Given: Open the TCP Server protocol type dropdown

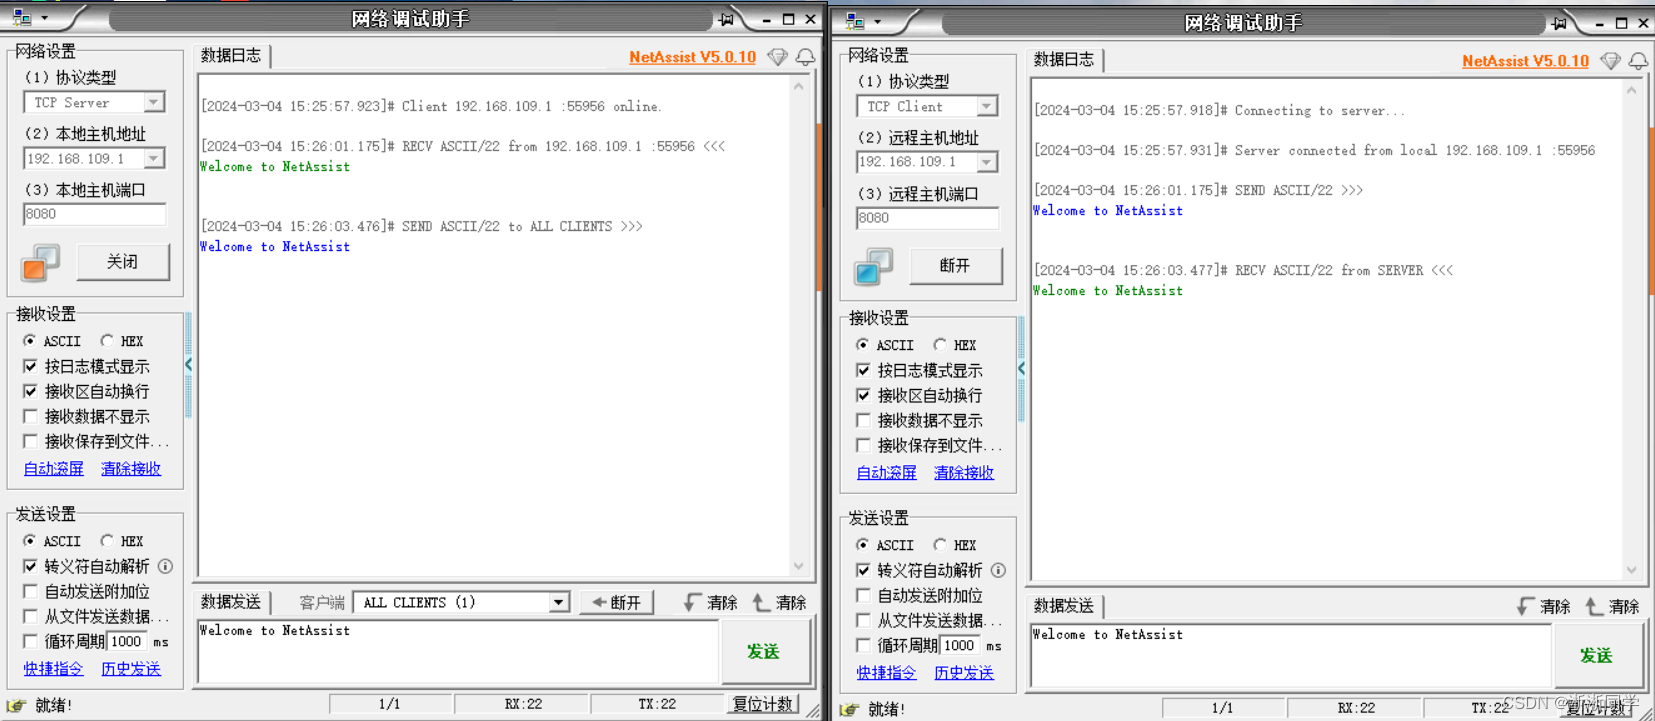Looking at the screenshot, I should pos(153,102).
